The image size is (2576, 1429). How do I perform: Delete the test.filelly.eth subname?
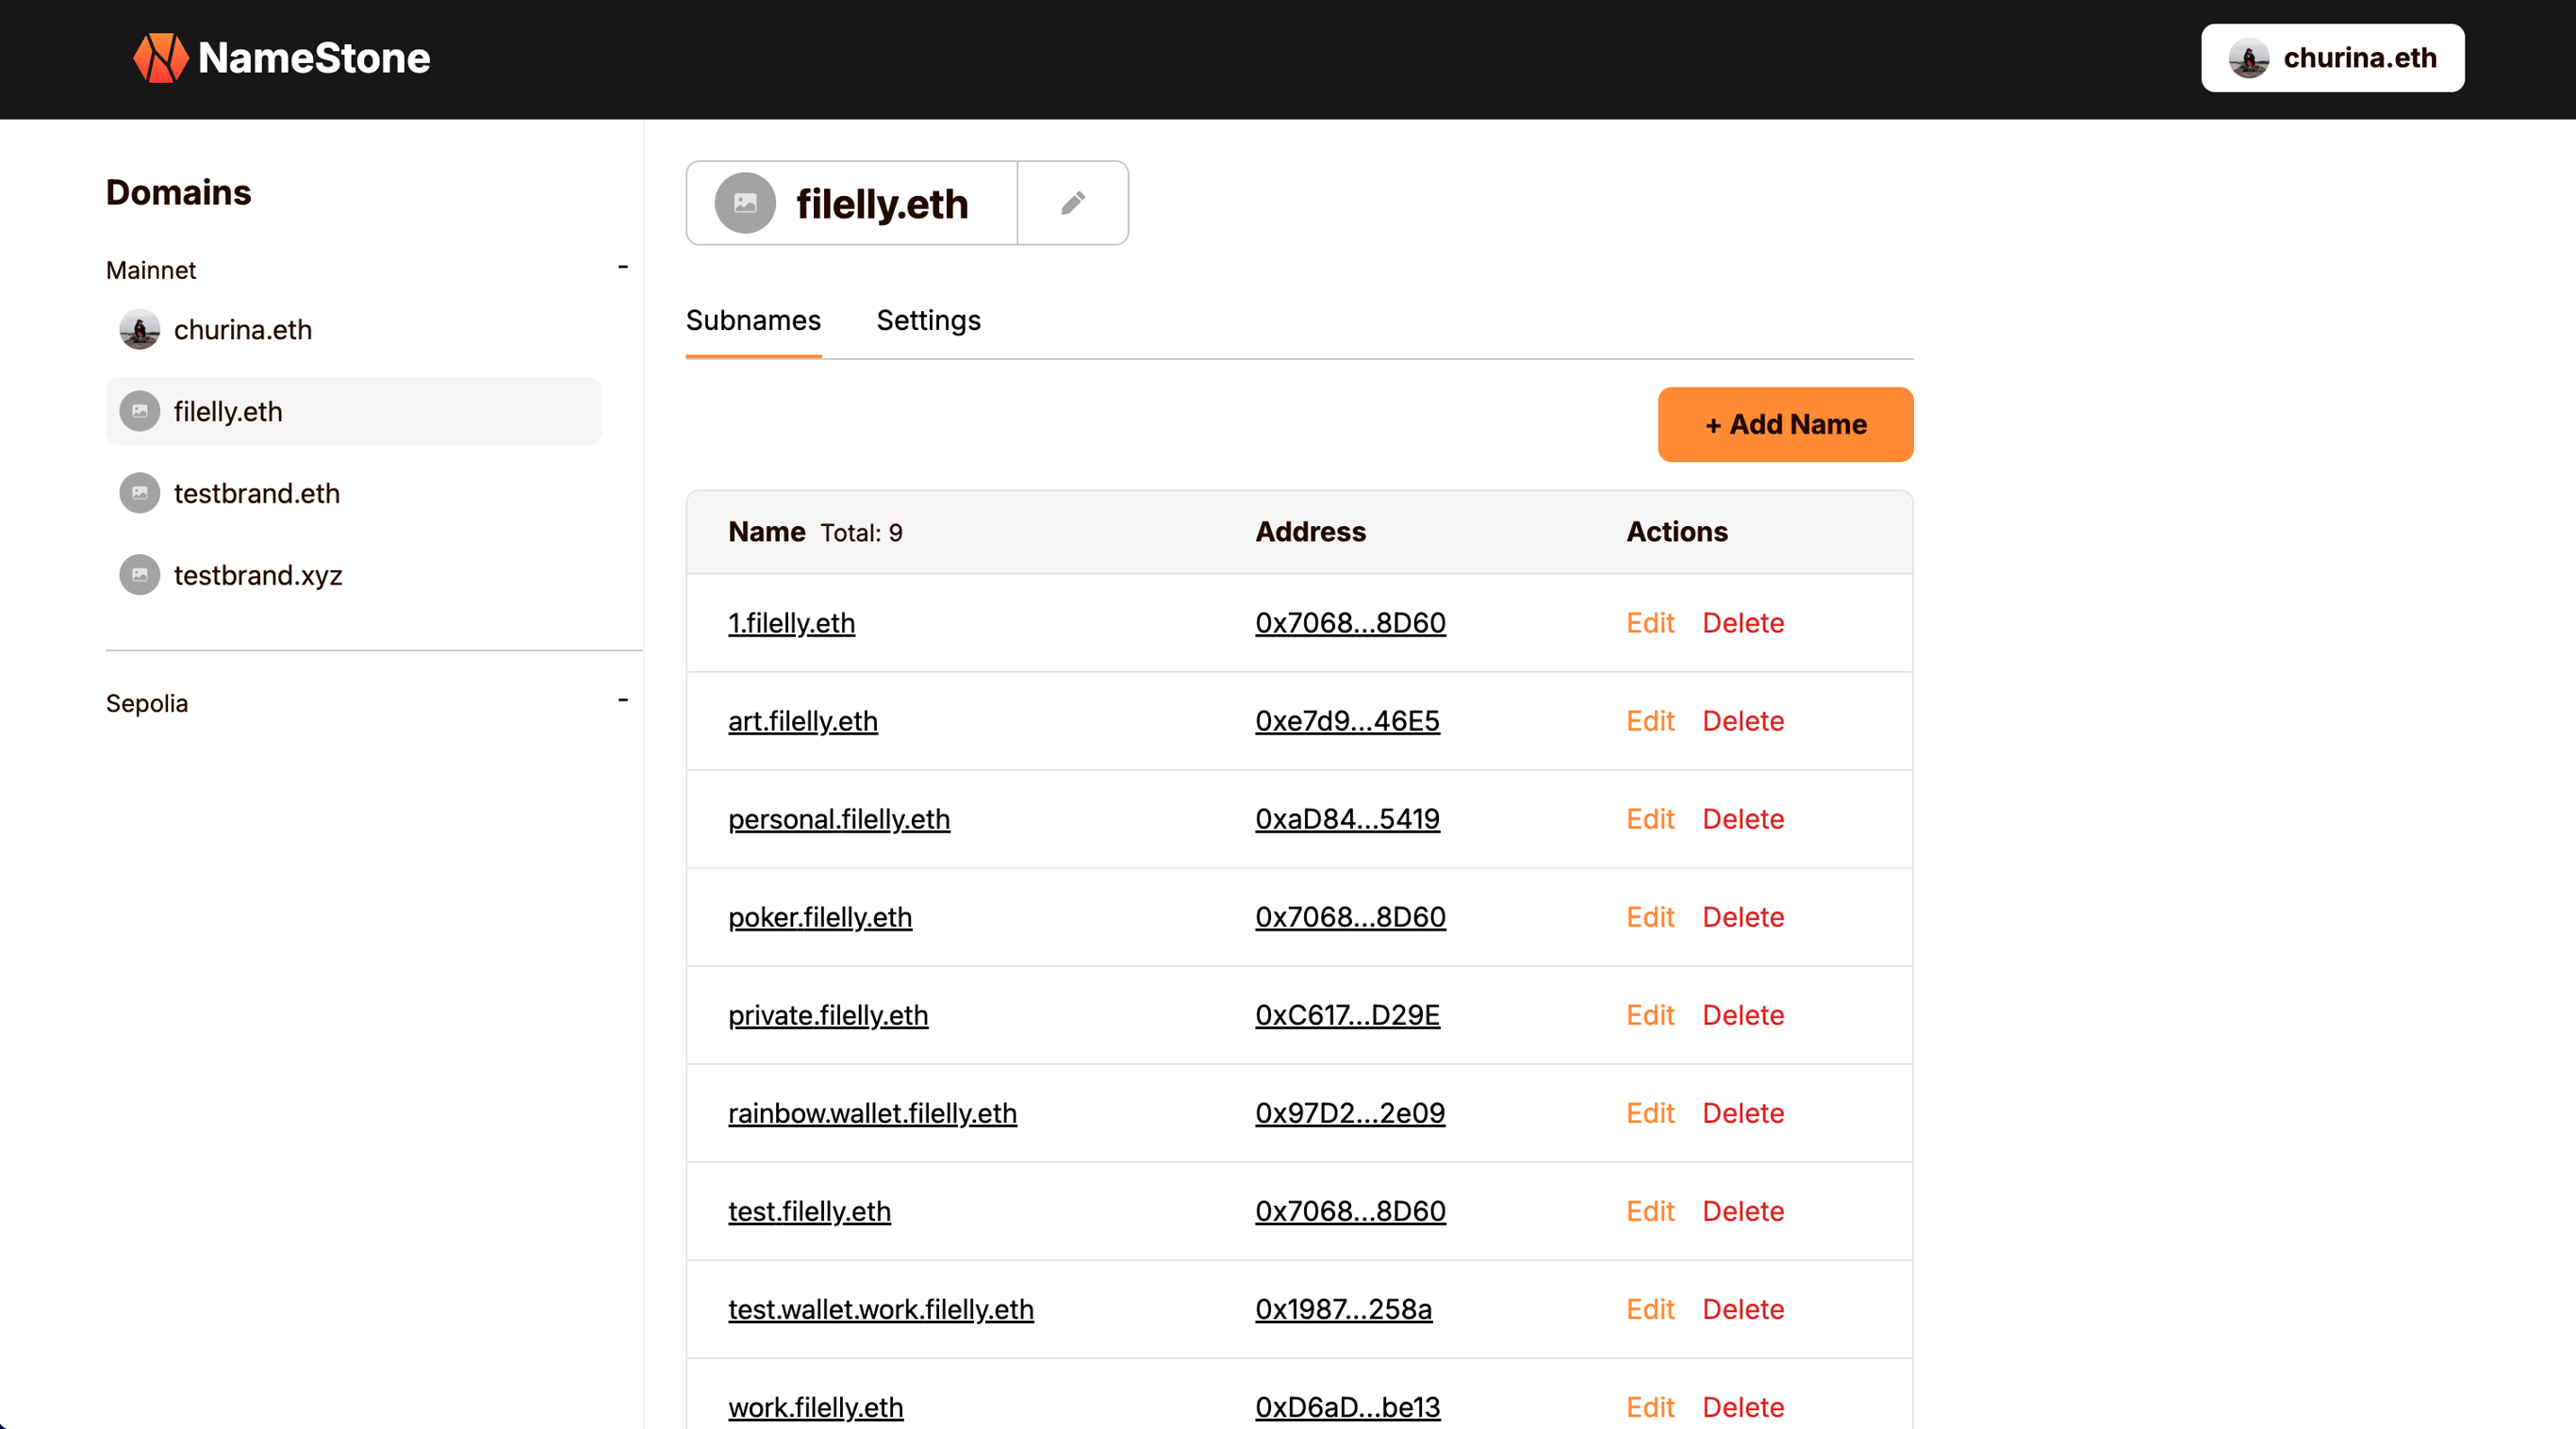click(x=1743, y=1211)
